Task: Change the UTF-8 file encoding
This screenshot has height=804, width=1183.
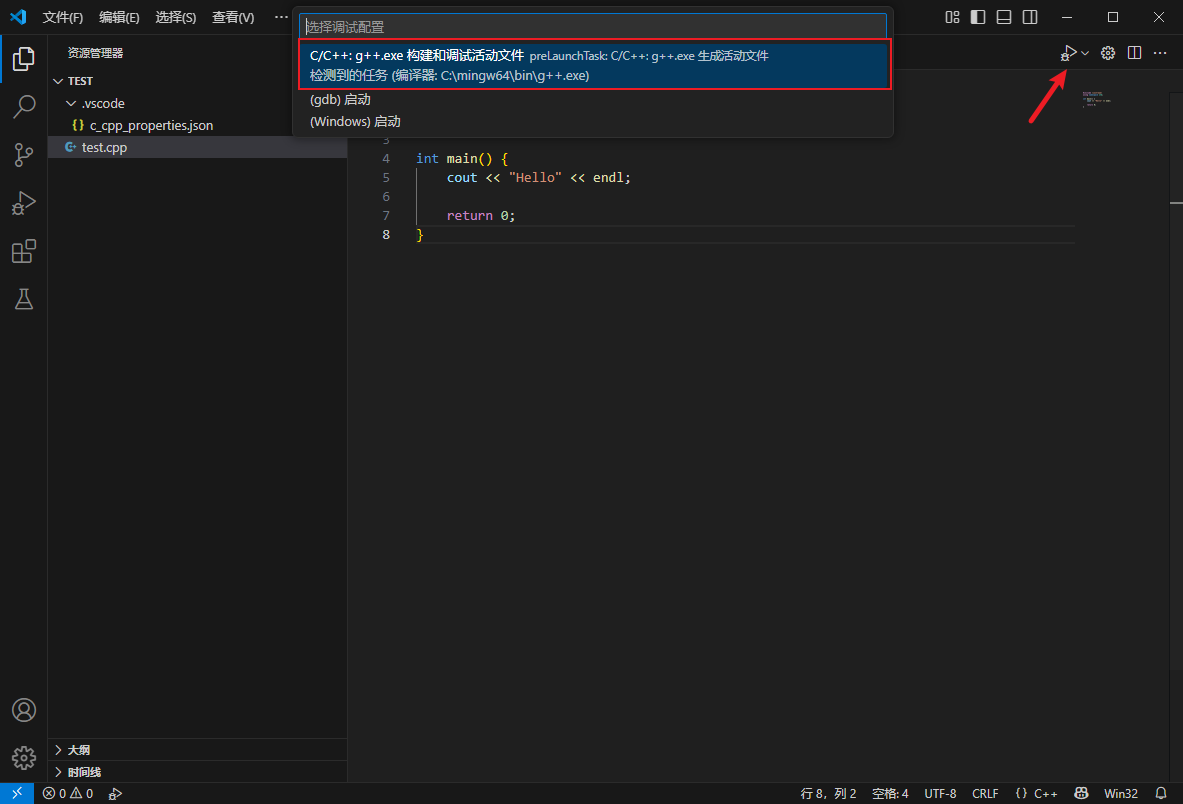Action: click(x=940, y=793)
